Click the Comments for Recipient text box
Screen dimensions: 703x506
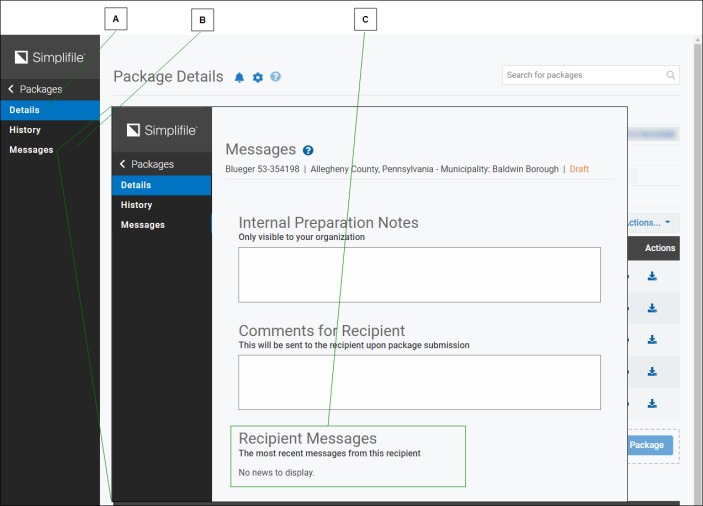pos(419,382)
